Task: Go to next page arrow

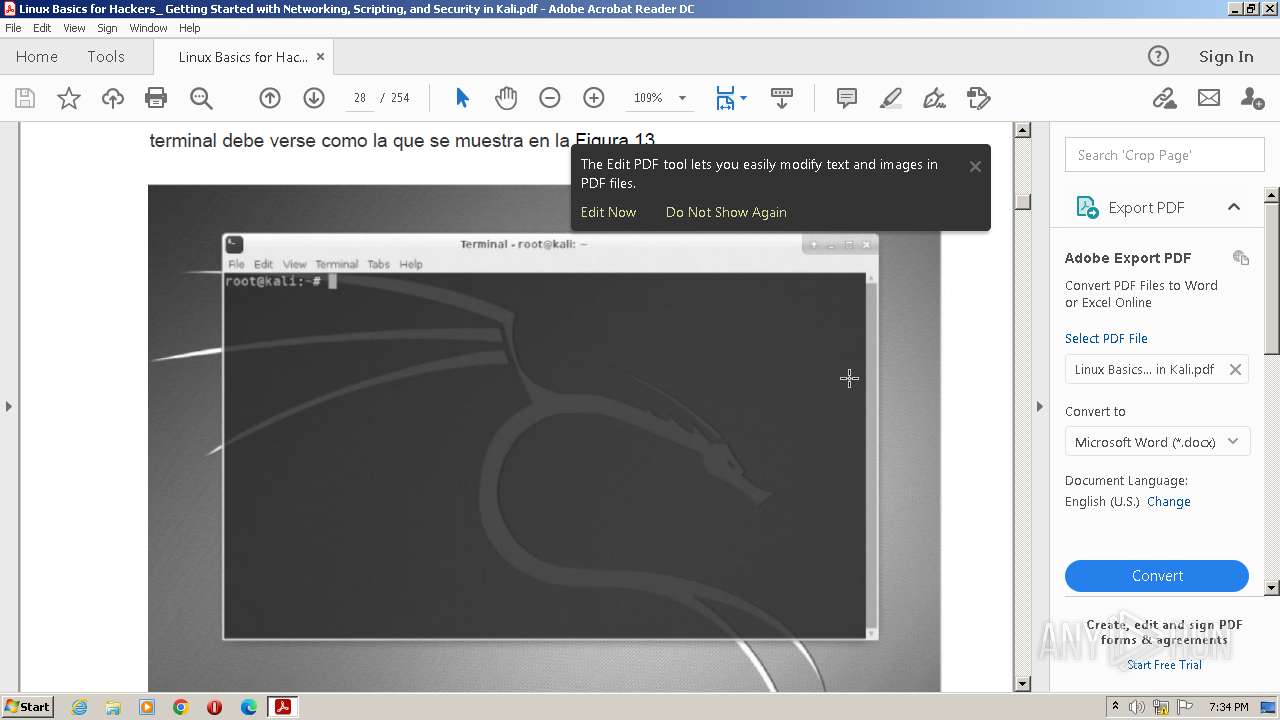Action: pyautogui.click(x=314, y=98)
